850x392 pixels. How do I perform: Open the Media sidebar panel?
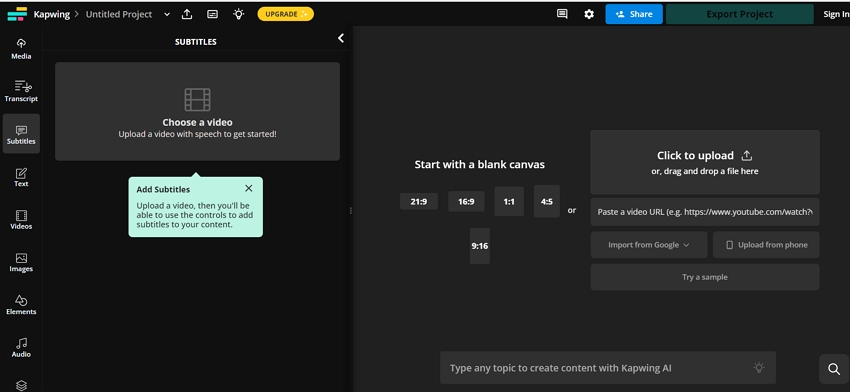tap(21, 49)
